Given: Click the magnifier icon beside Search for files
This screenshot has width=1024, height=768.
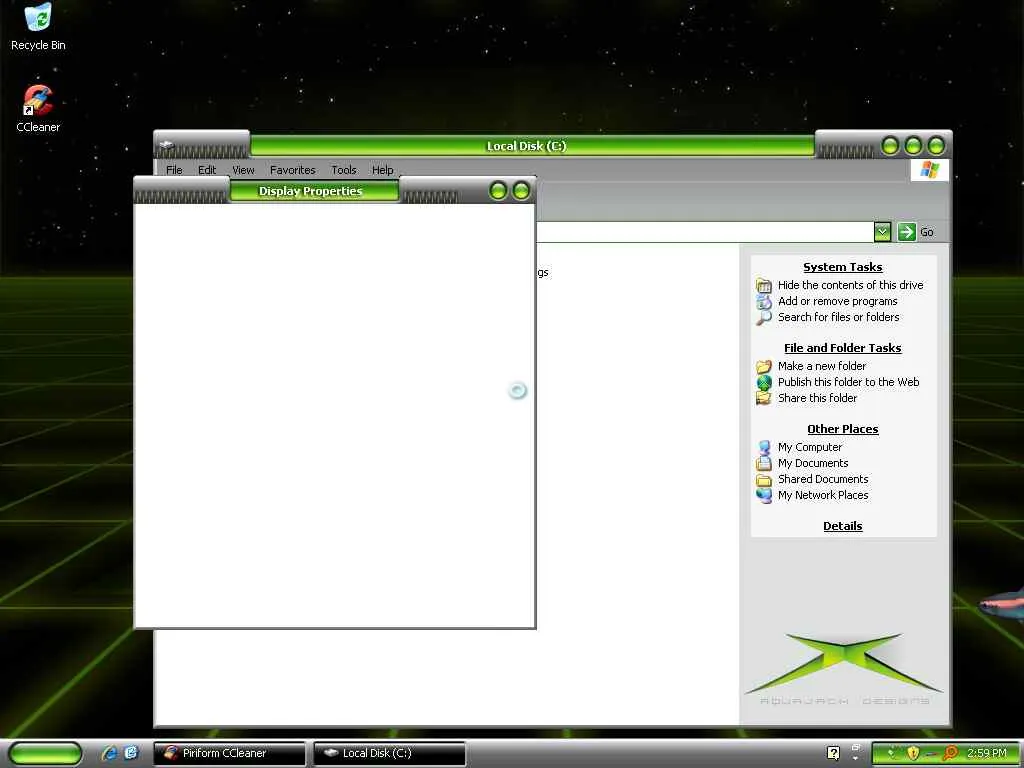Looking at the screenshot, I should click(x=763, y=317).
